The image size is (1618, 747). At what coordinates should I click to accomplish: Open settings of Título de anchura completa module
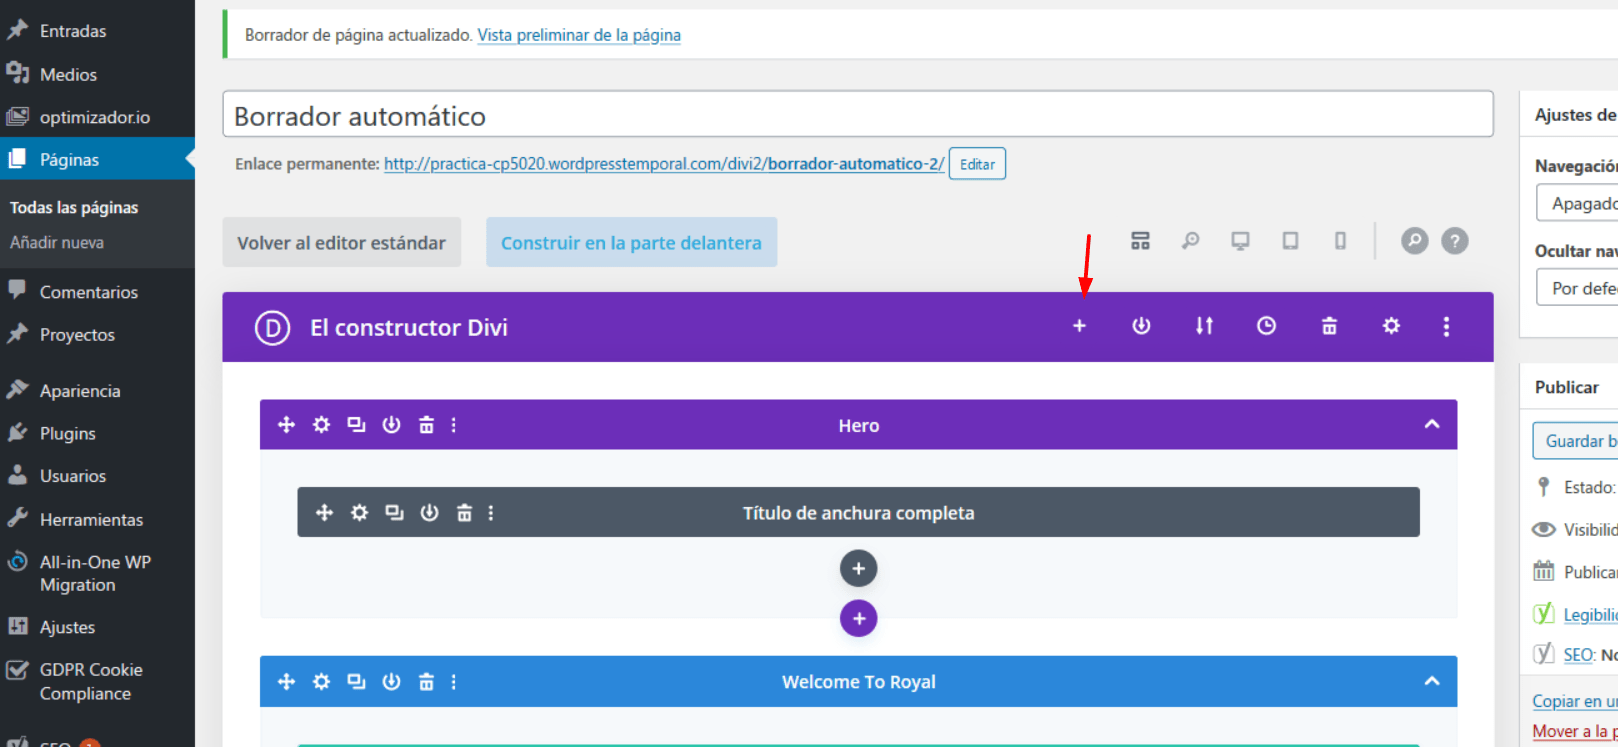coord(359,513)
